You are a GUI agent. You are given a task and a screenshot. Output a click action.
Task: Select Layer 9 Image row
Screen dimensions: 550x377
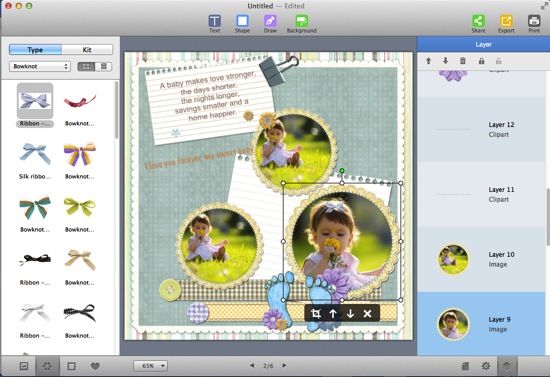(481, 324)
